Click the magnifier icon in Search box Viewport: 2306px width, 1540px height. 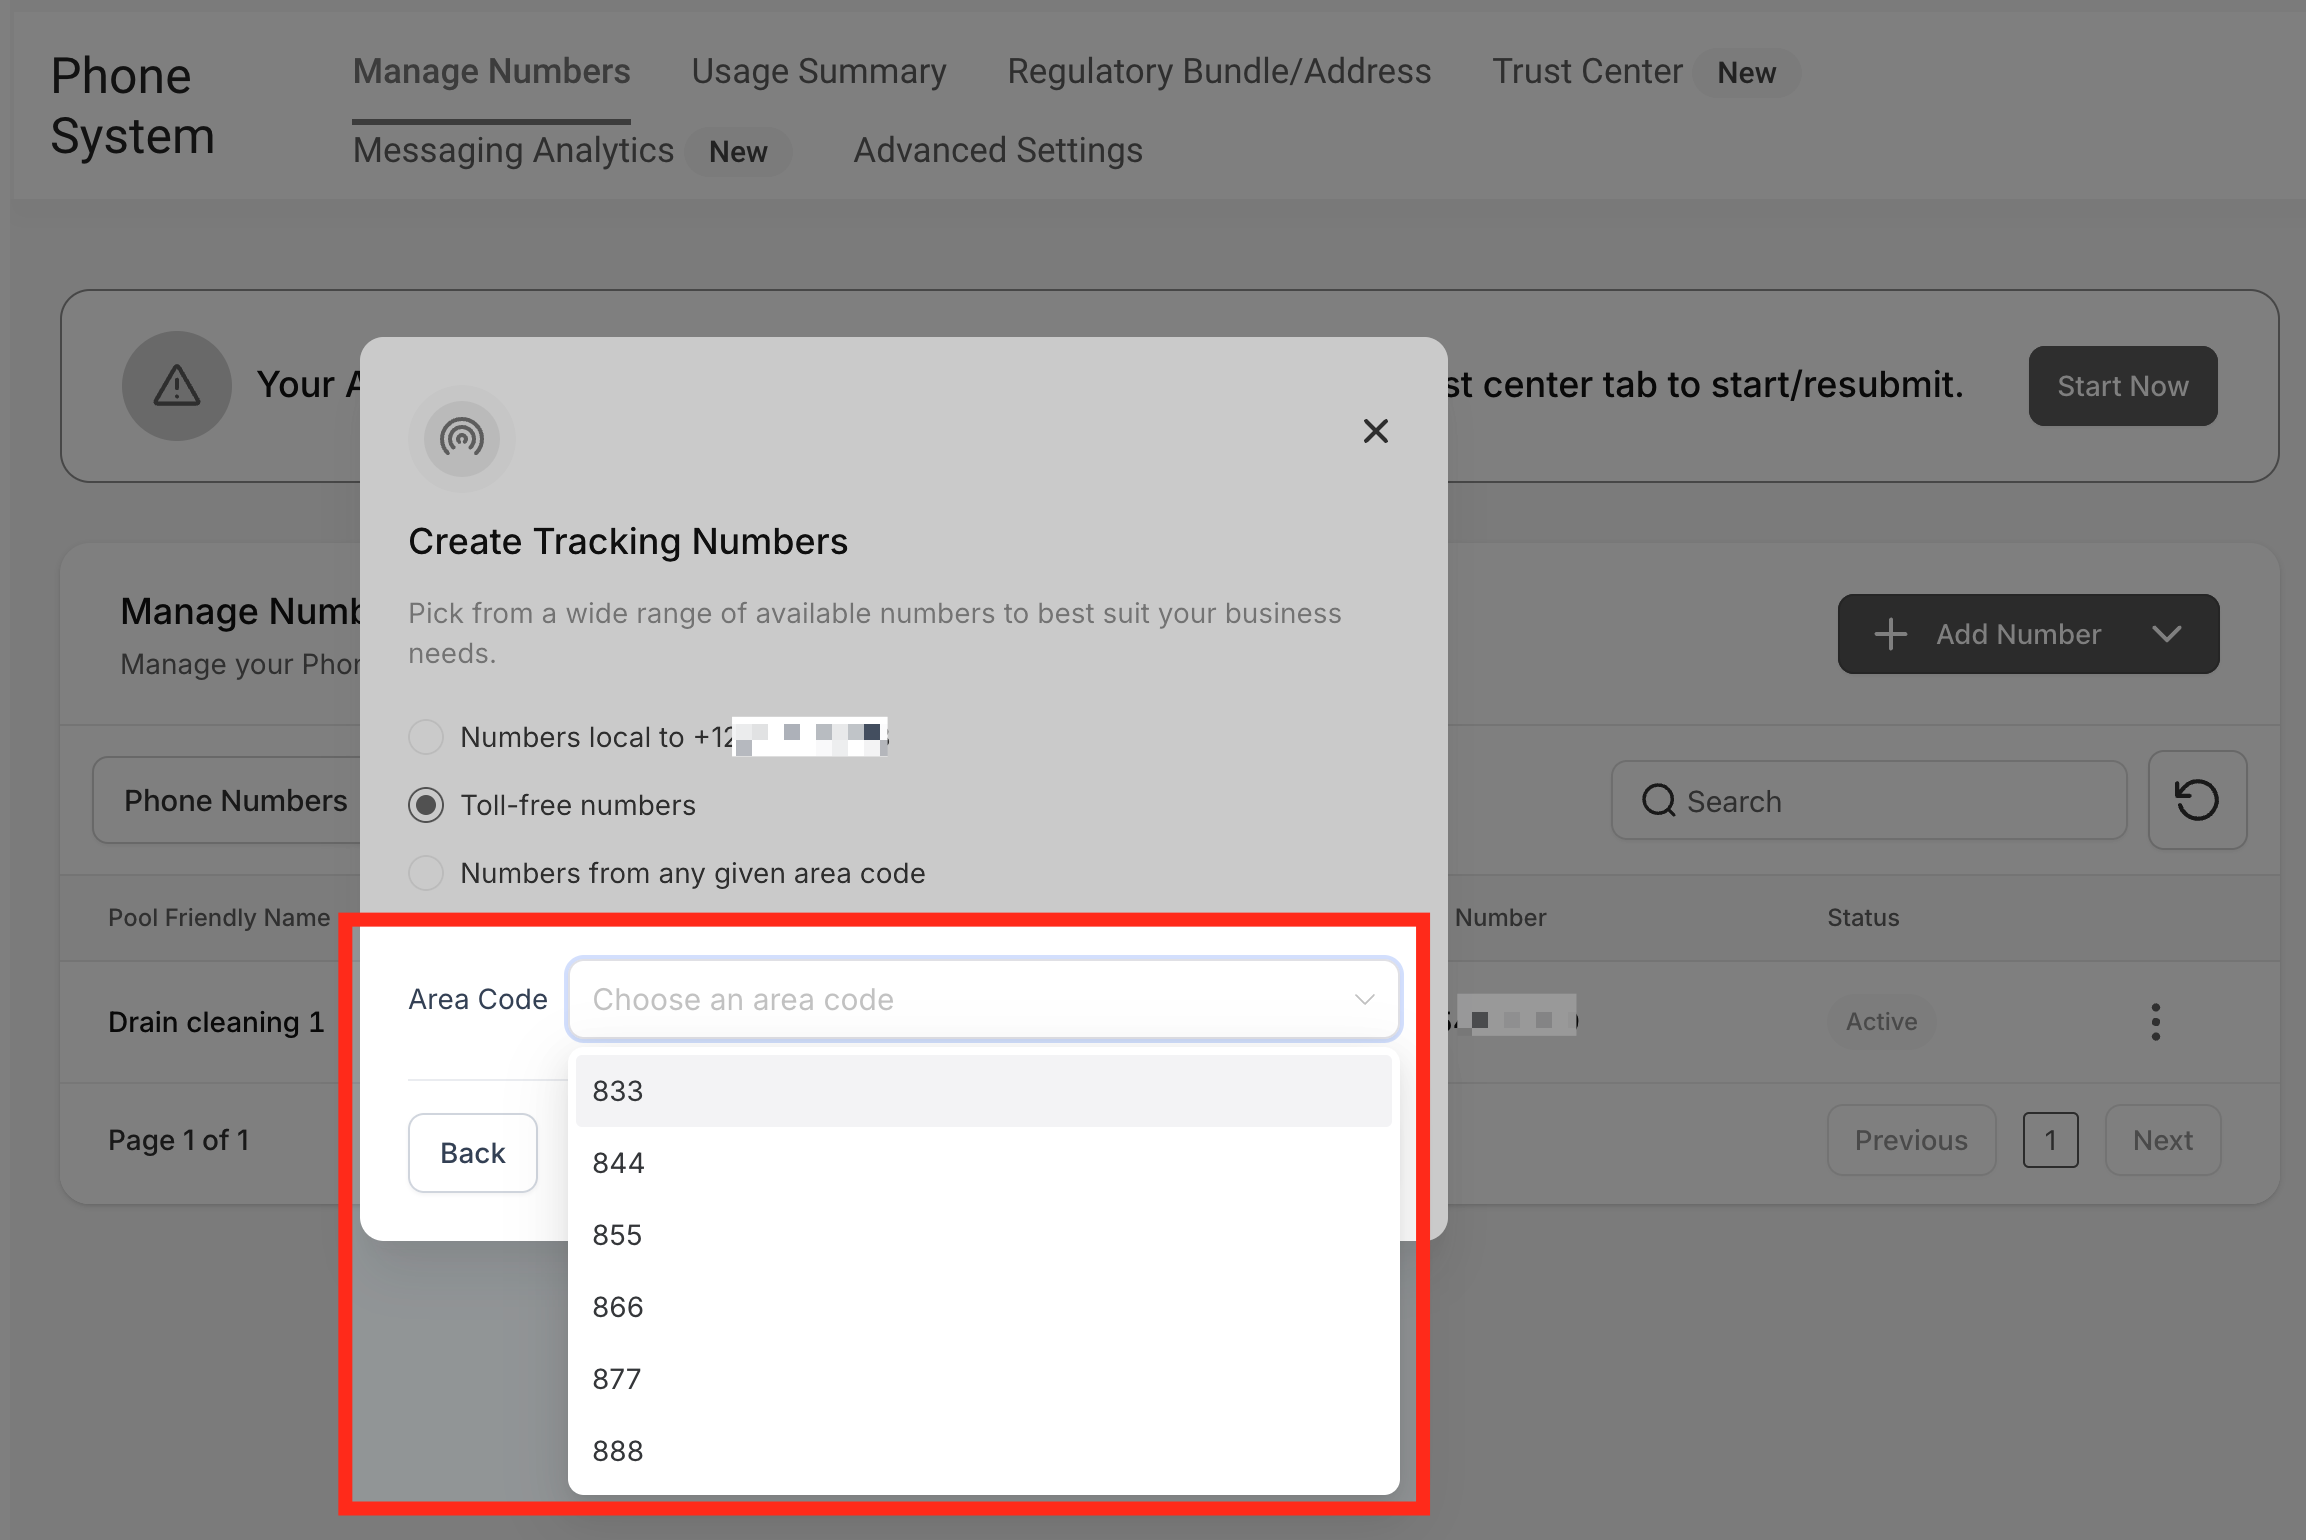pyautogui.click(x=1658, y=801)
